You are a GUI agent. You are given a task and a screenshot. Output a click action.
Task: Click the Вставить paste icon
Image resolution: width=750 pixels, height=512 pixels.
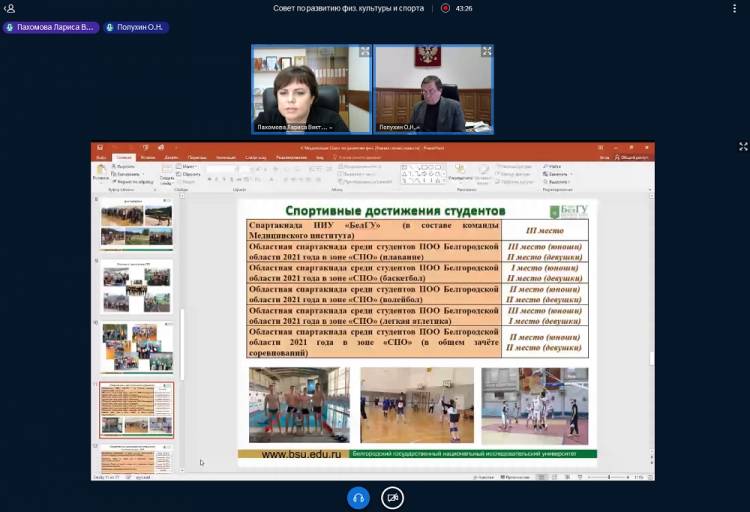pos(100,170)
